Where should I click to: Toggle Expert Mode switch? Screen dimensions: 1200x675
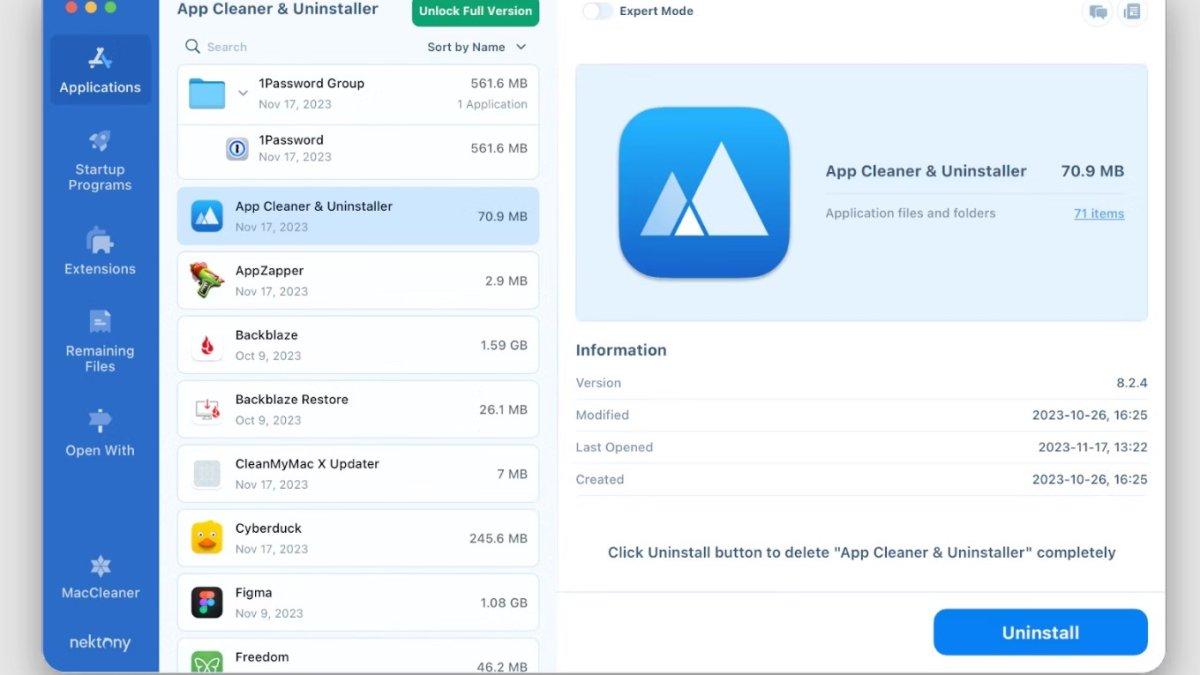pos(597,11)
